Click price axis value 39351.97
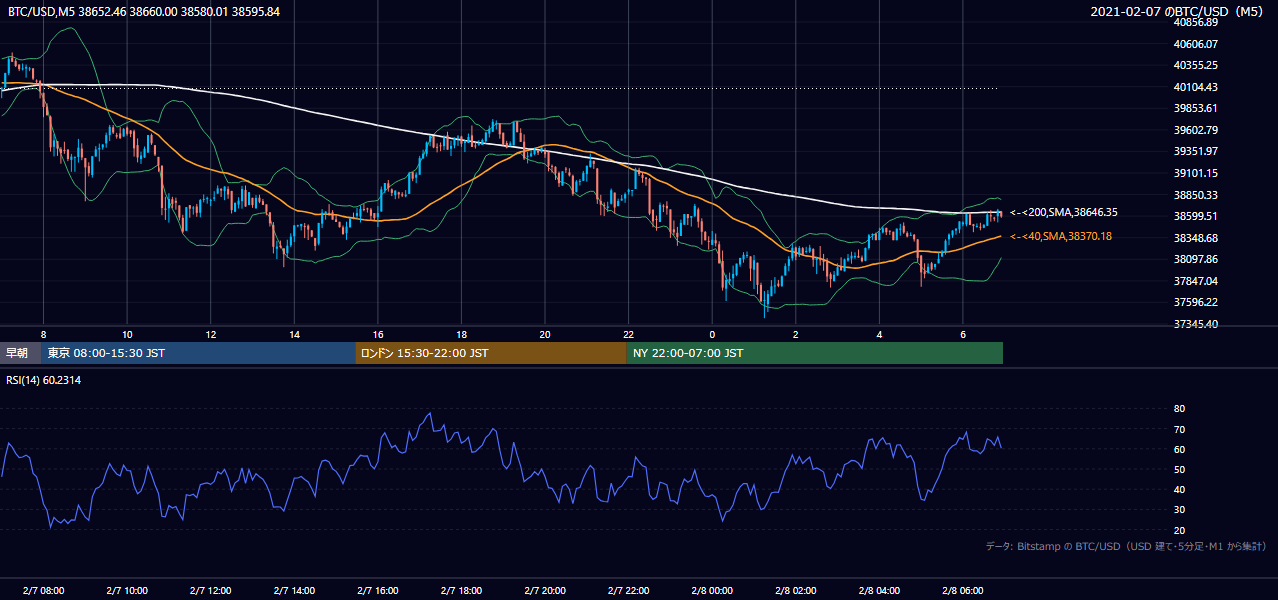 tap(1195, 151)
